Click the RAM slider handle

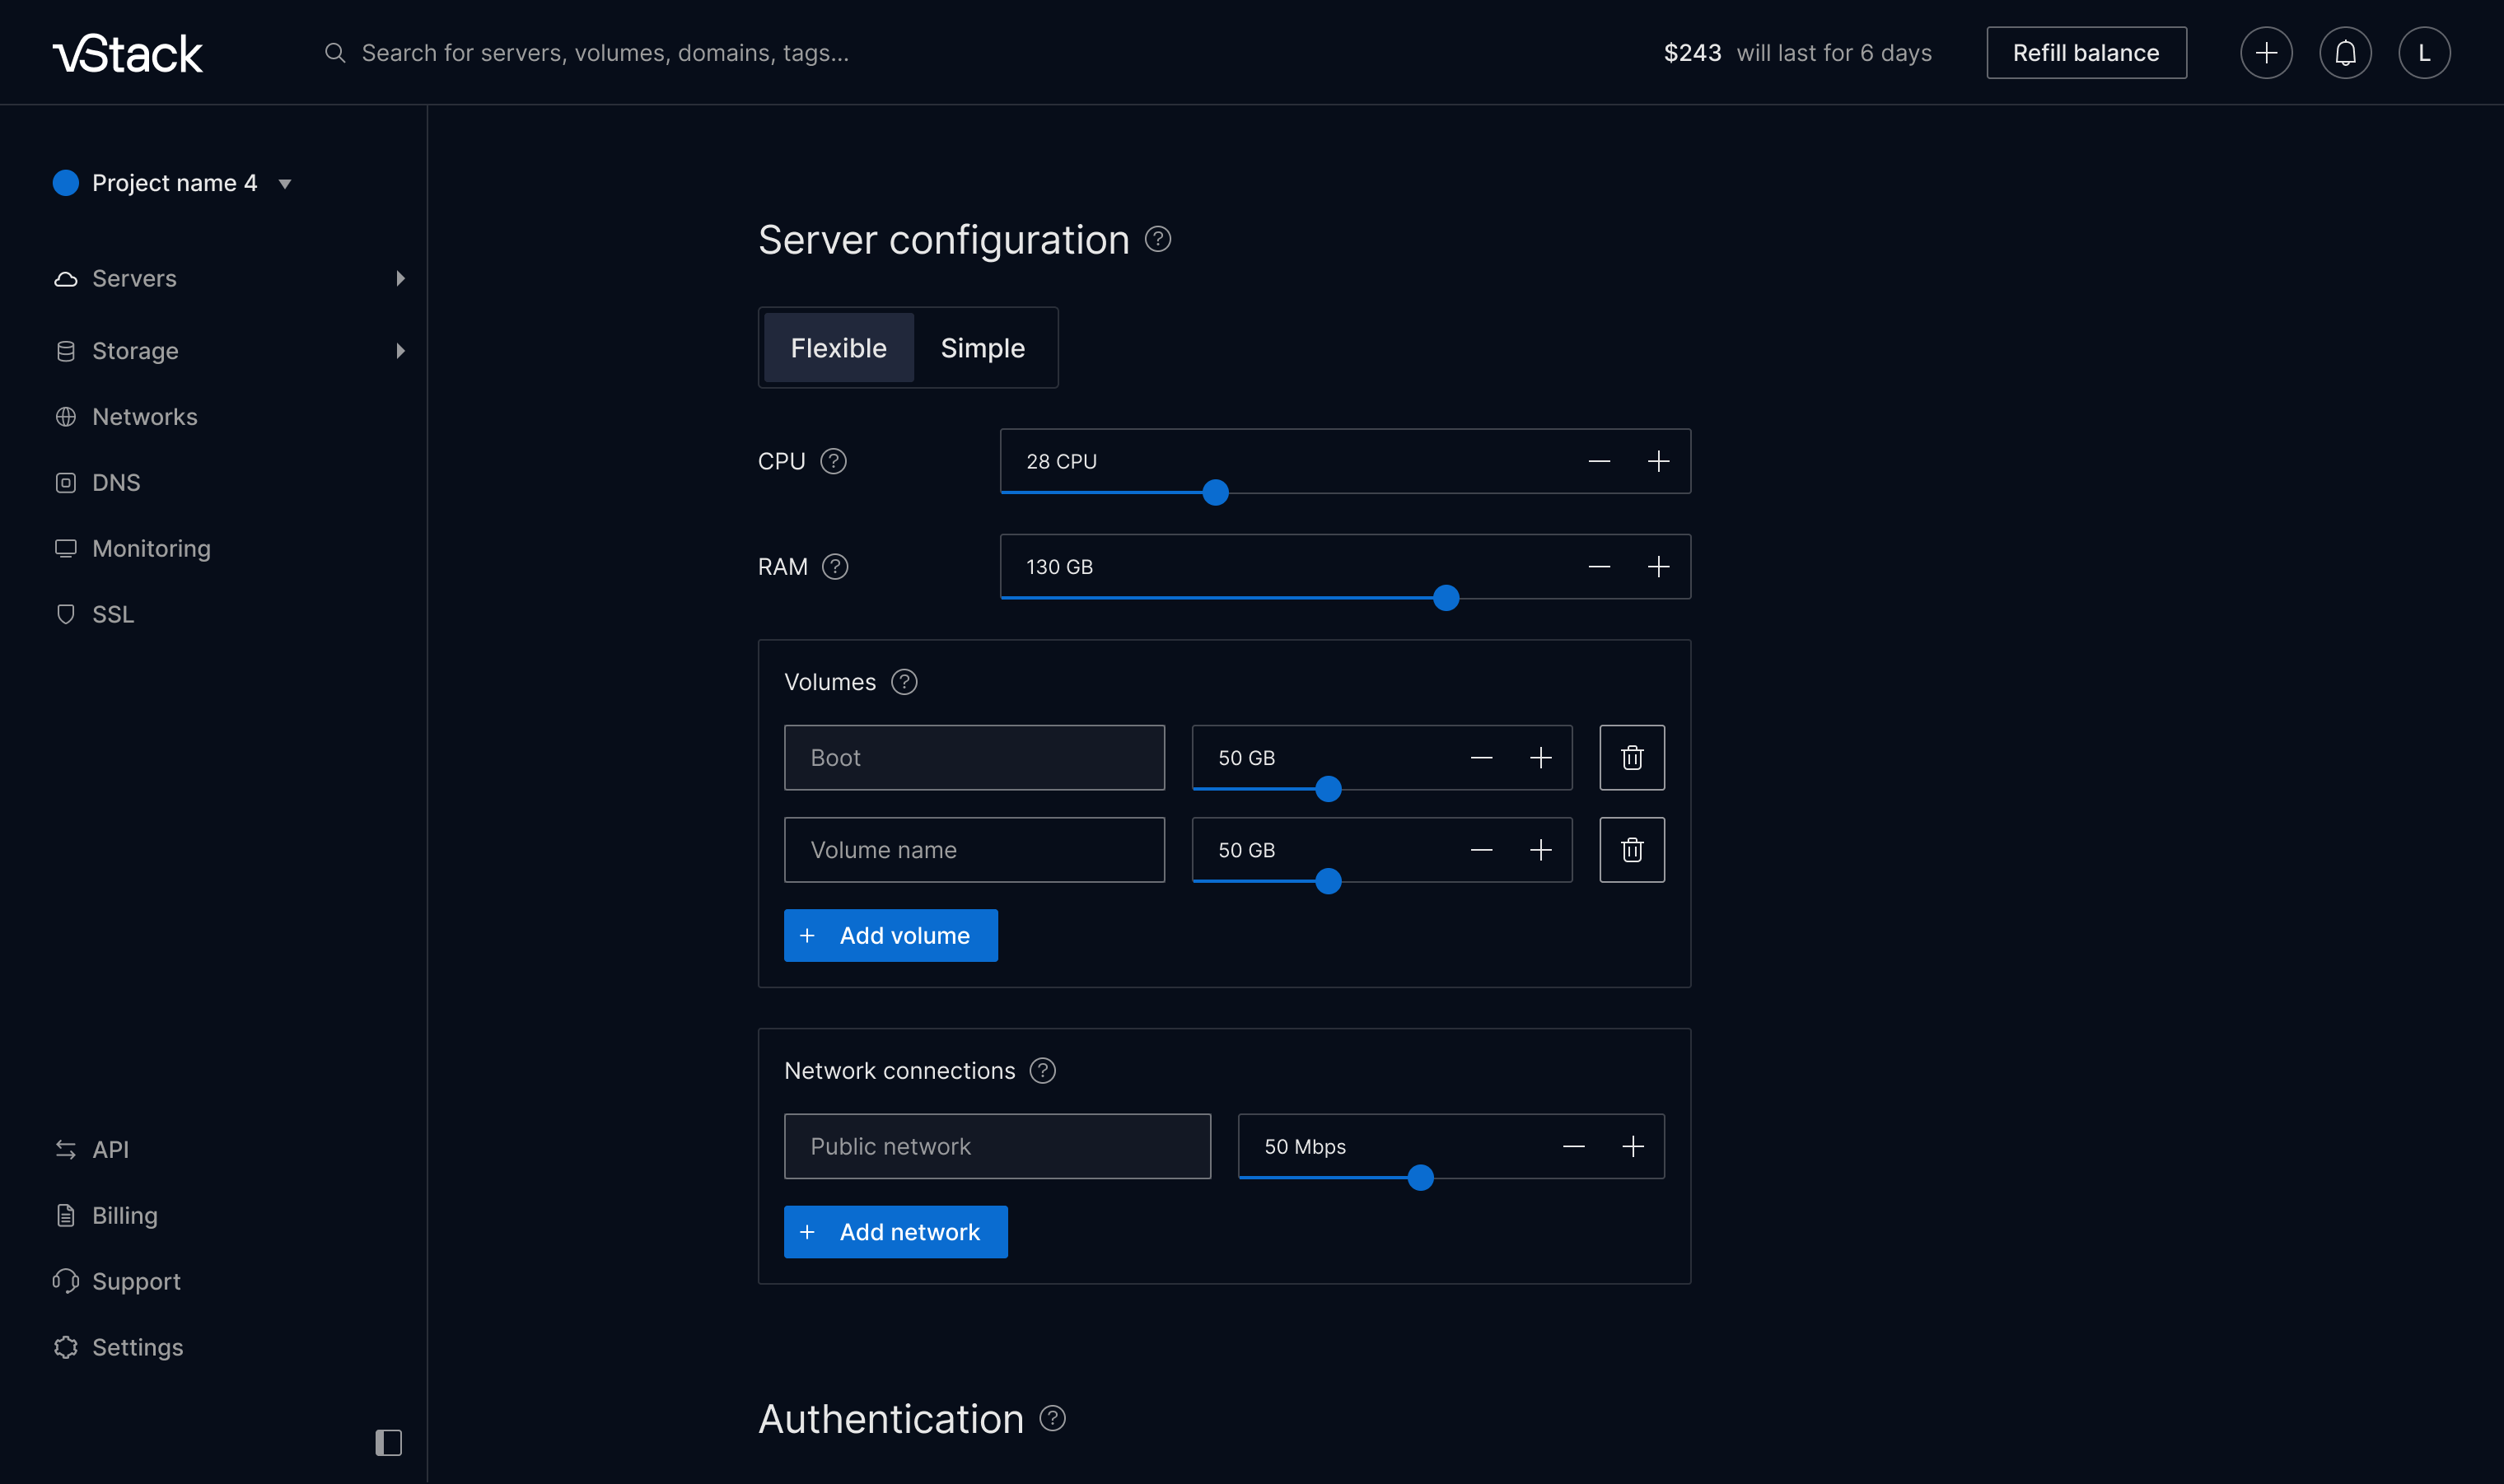1446,599
